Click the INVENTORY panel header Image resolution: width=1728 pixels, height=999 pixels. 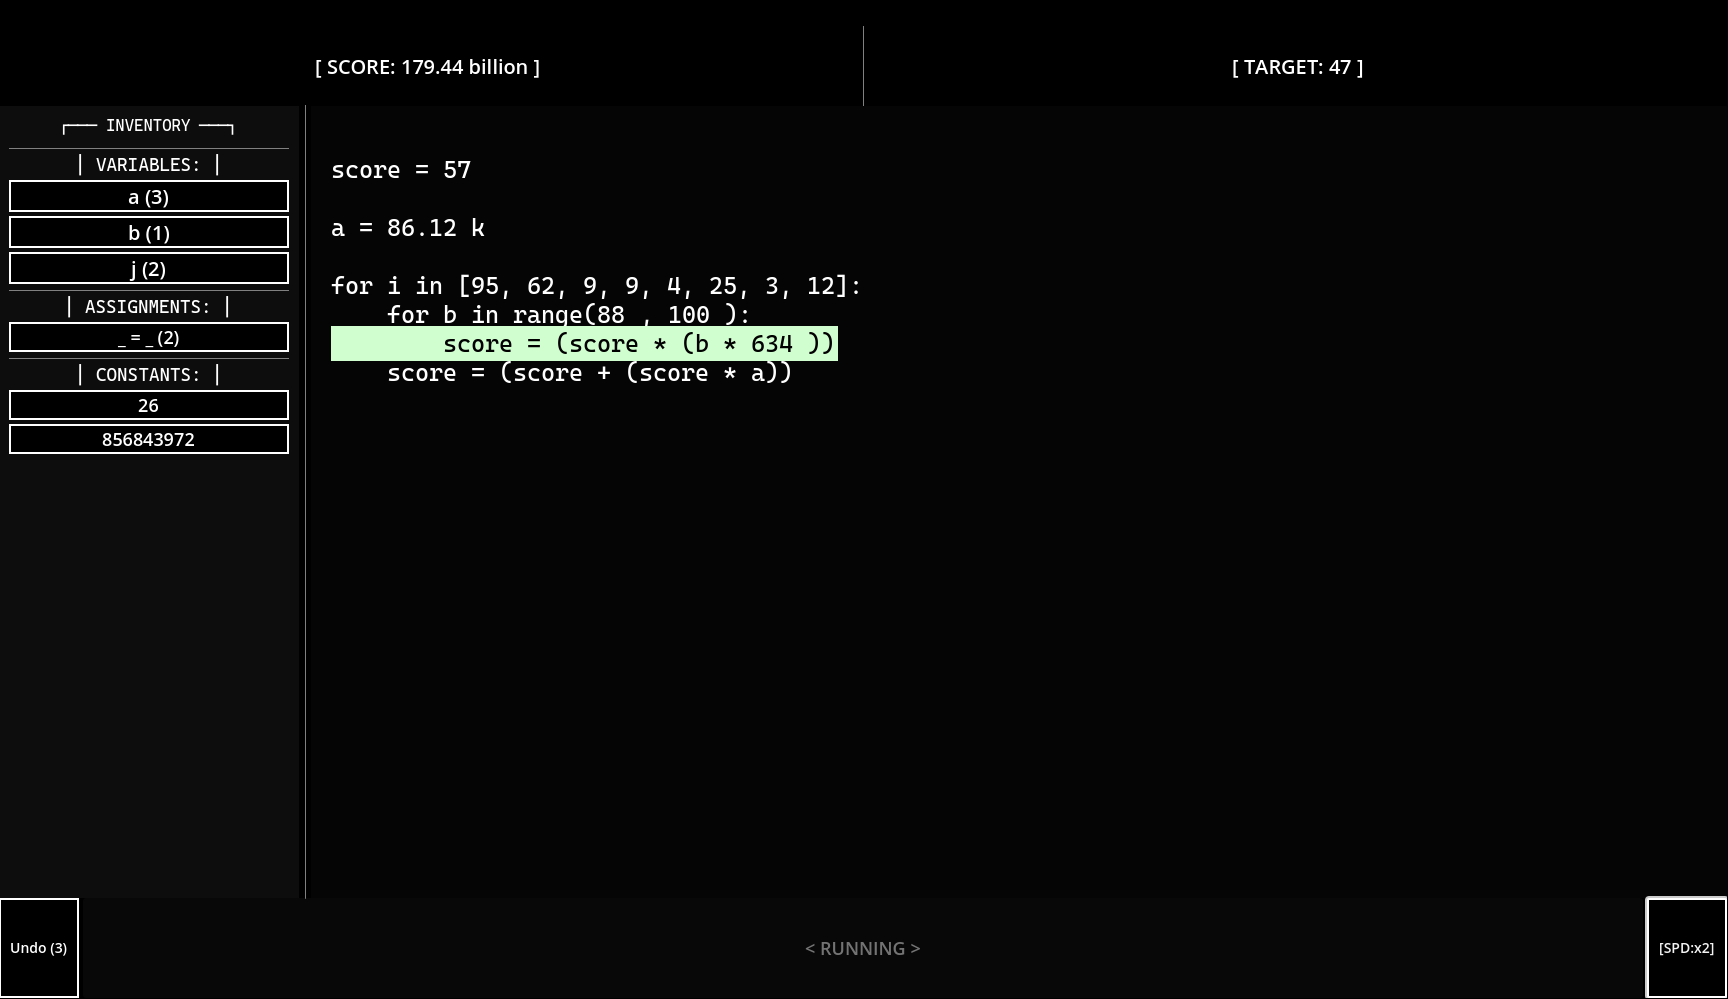coord(148,125)
